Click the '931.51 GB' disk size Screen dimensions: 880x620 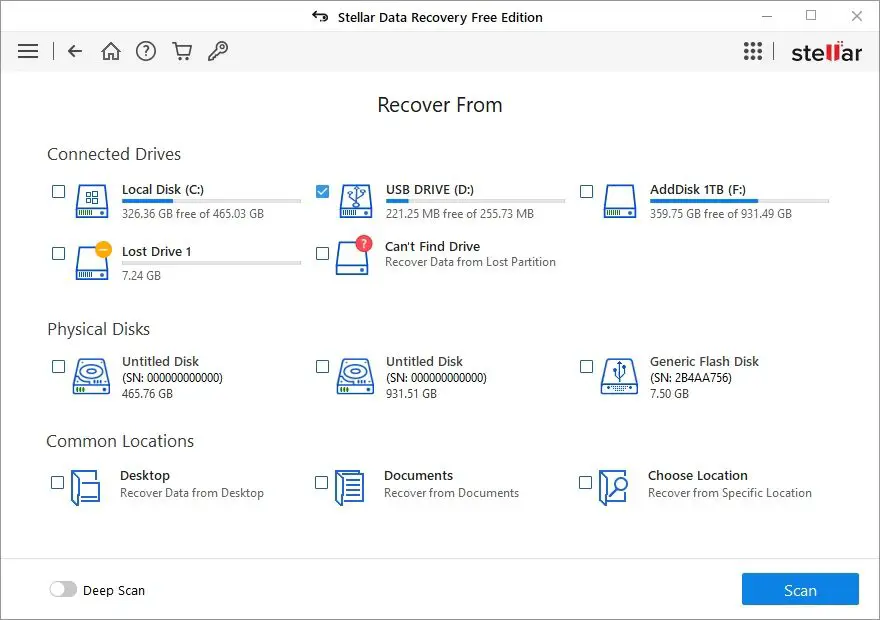[411, 394]
